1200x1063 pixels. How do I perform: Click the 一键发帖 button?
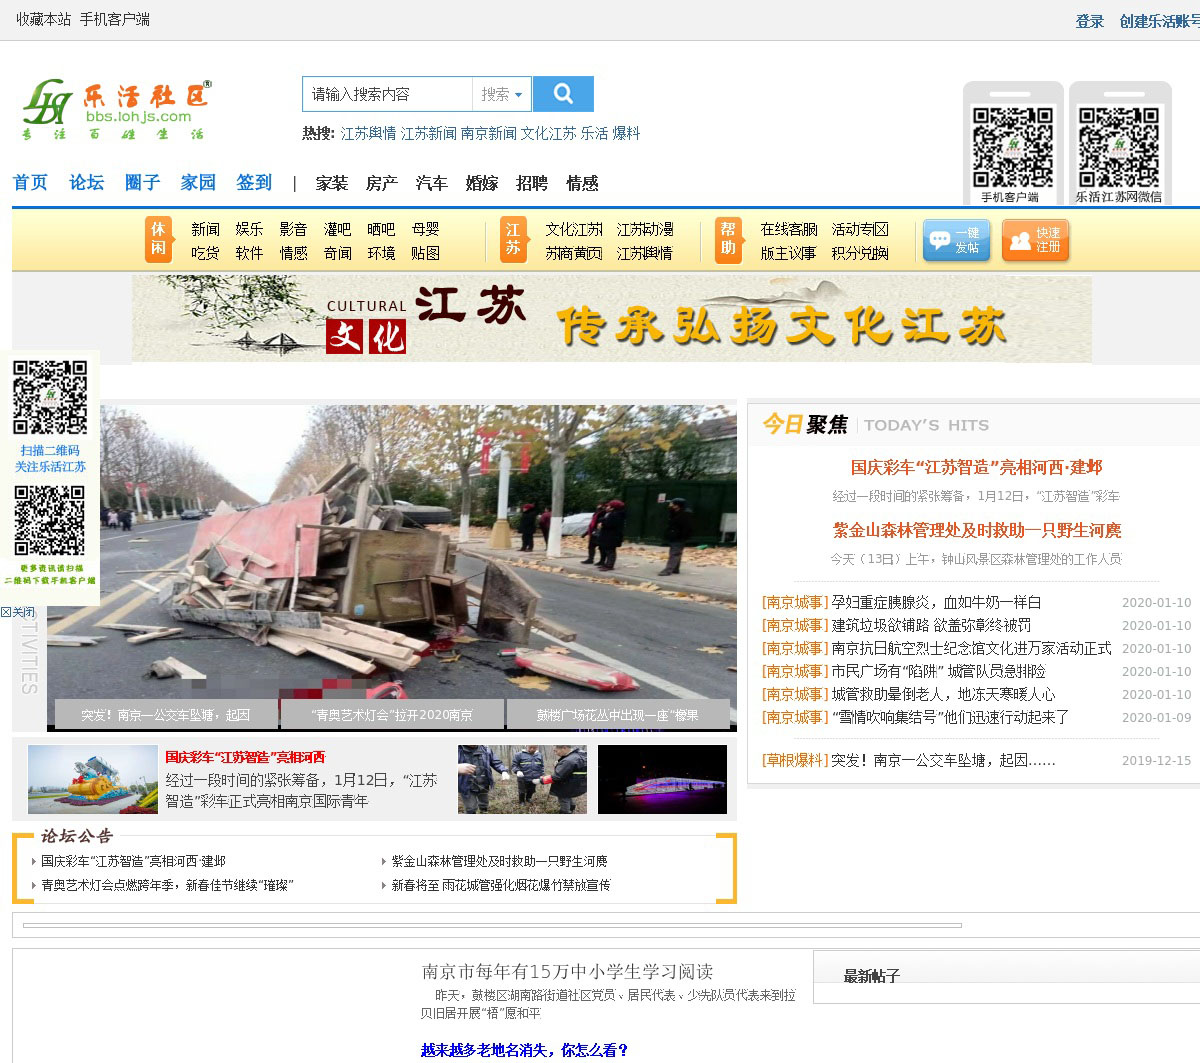pyautogui.click(x=956, y=240)
